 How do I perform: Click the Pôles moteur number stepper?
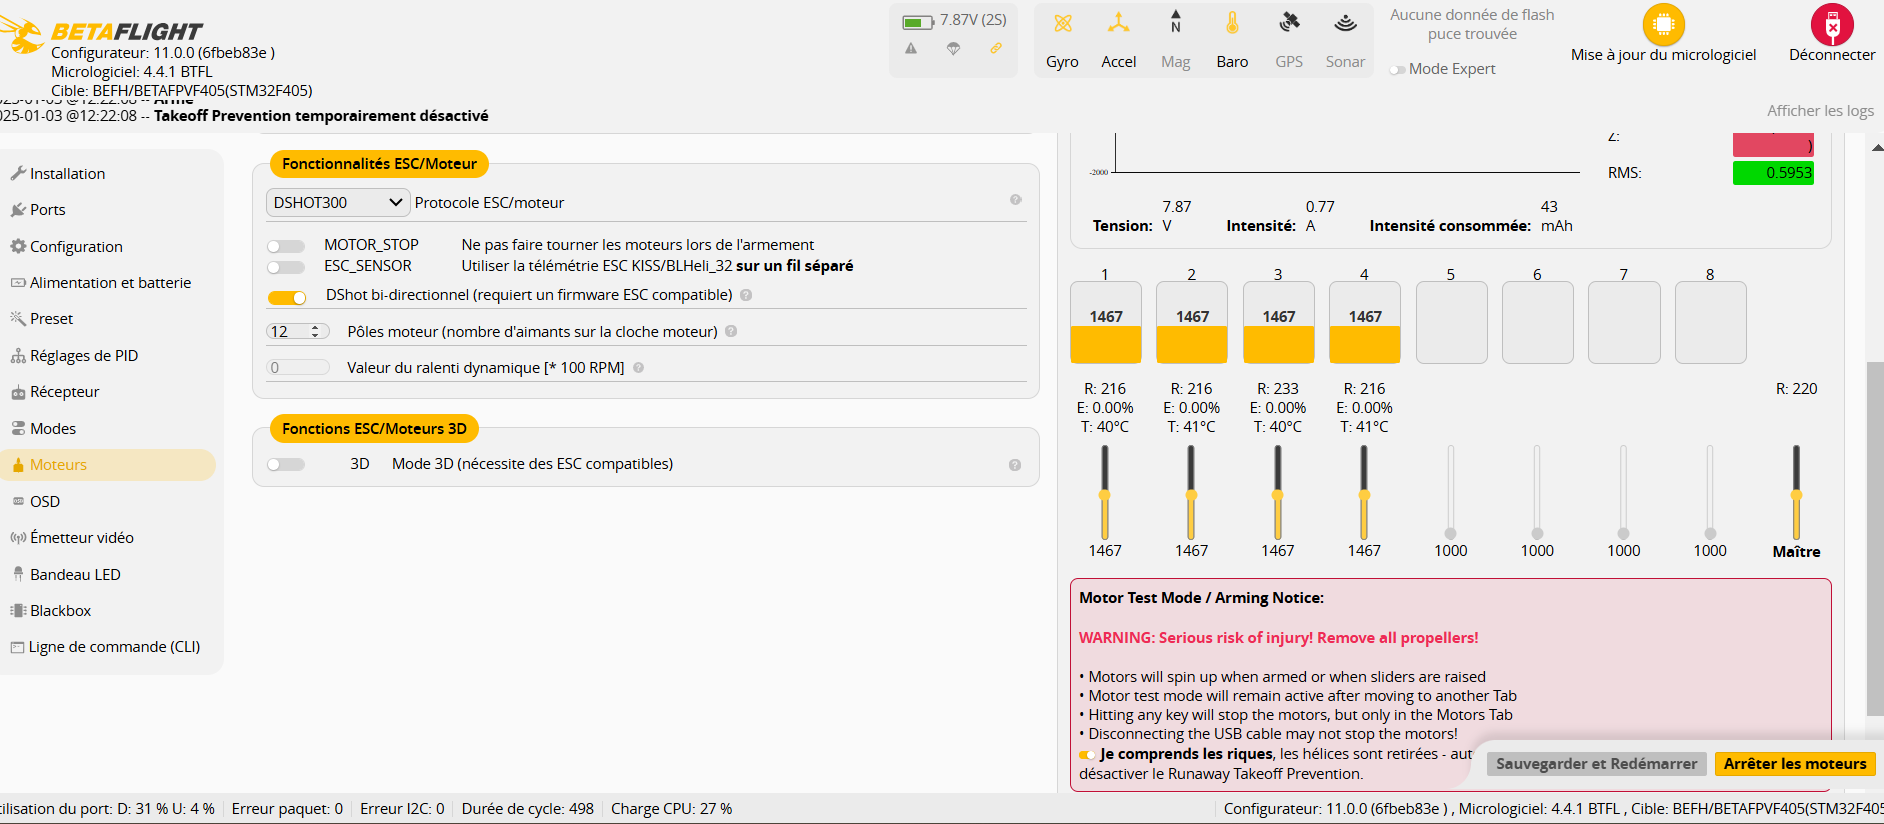tap(297, 332)
